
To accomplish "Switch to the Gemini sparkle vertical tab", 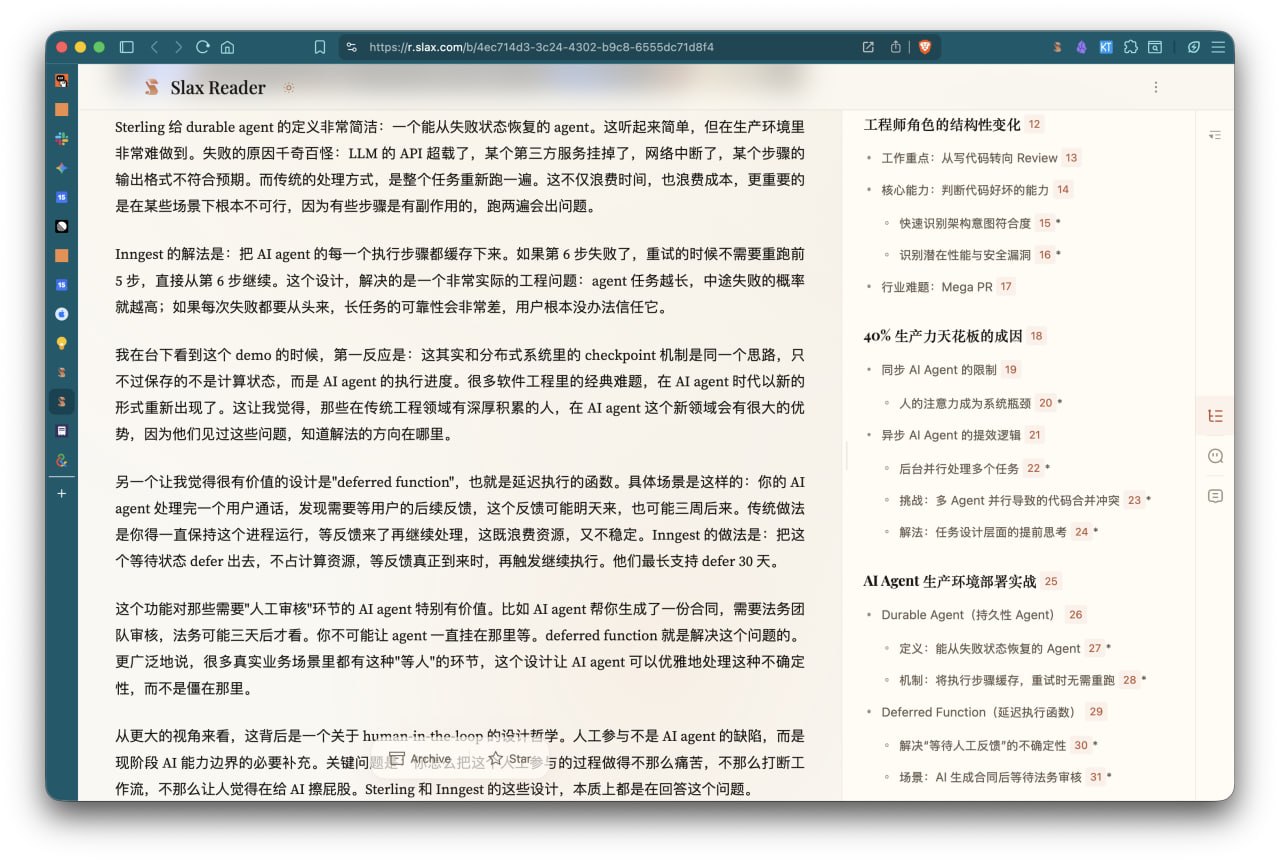I will coord(62,168).
